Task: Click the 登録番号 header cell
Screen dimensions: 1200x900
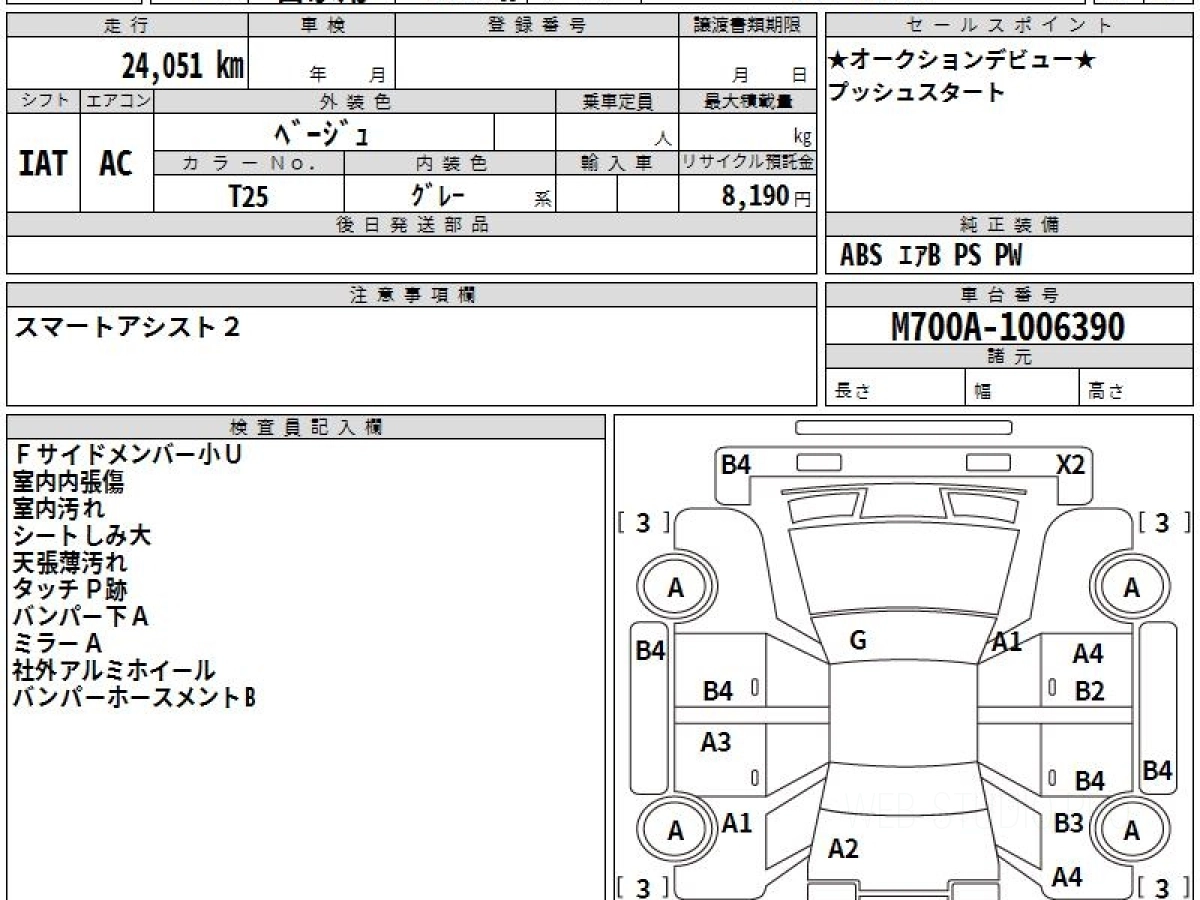Action: (537, 26)
